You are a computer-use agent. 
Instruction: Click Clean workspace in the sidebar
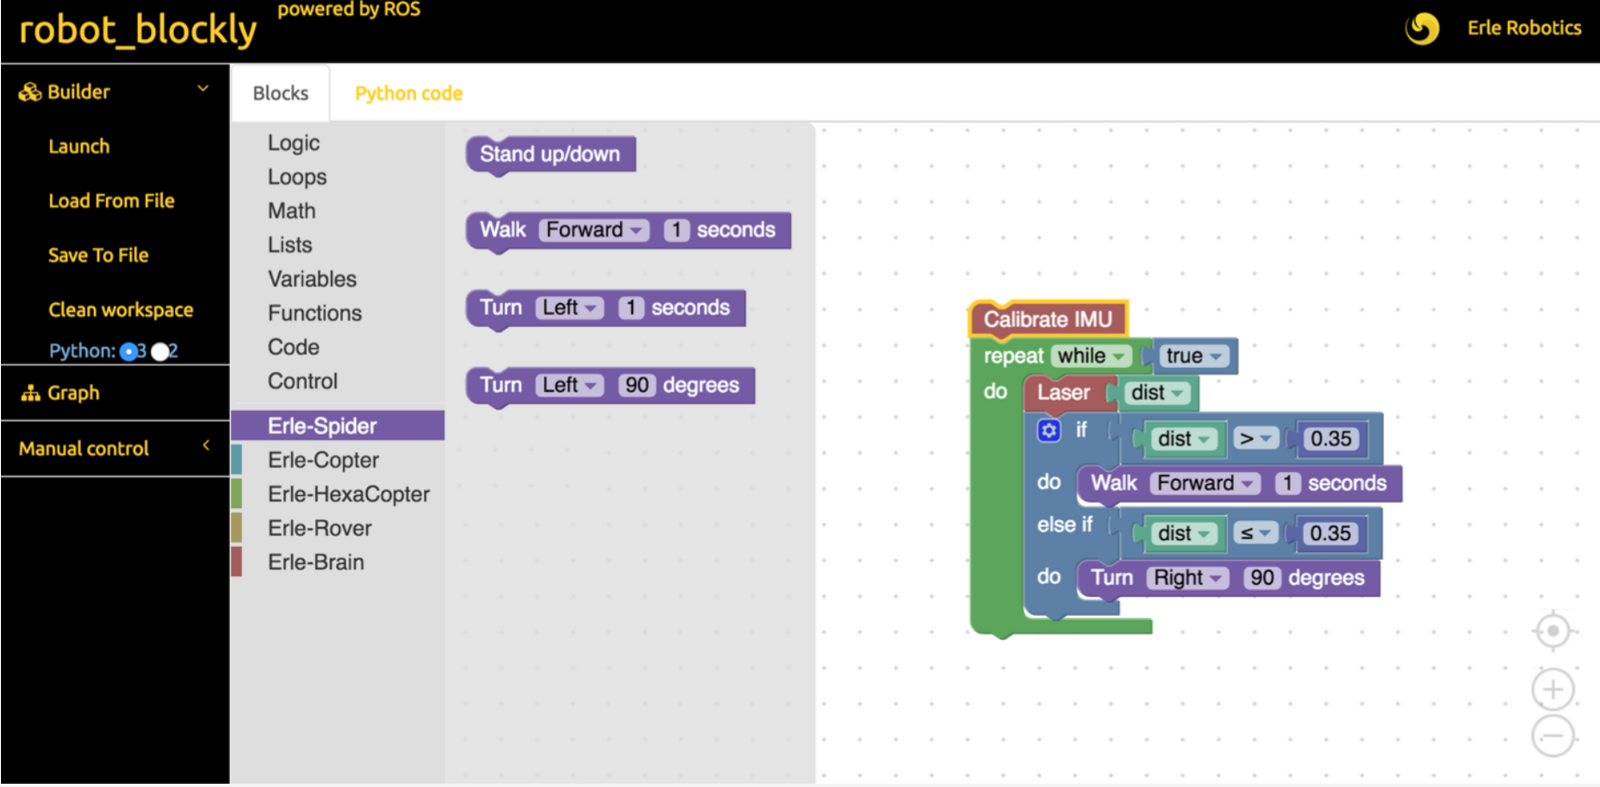(x=120, y=310)
